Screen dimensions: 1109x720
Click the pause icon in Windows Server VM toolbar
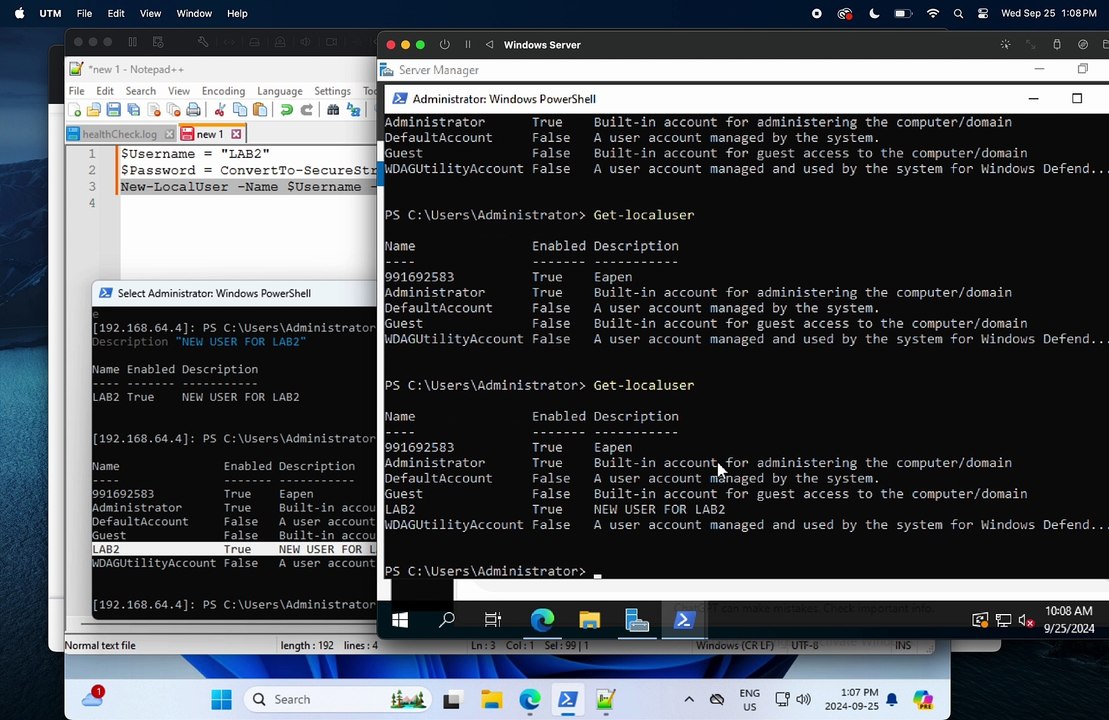(x=468, y=45)
